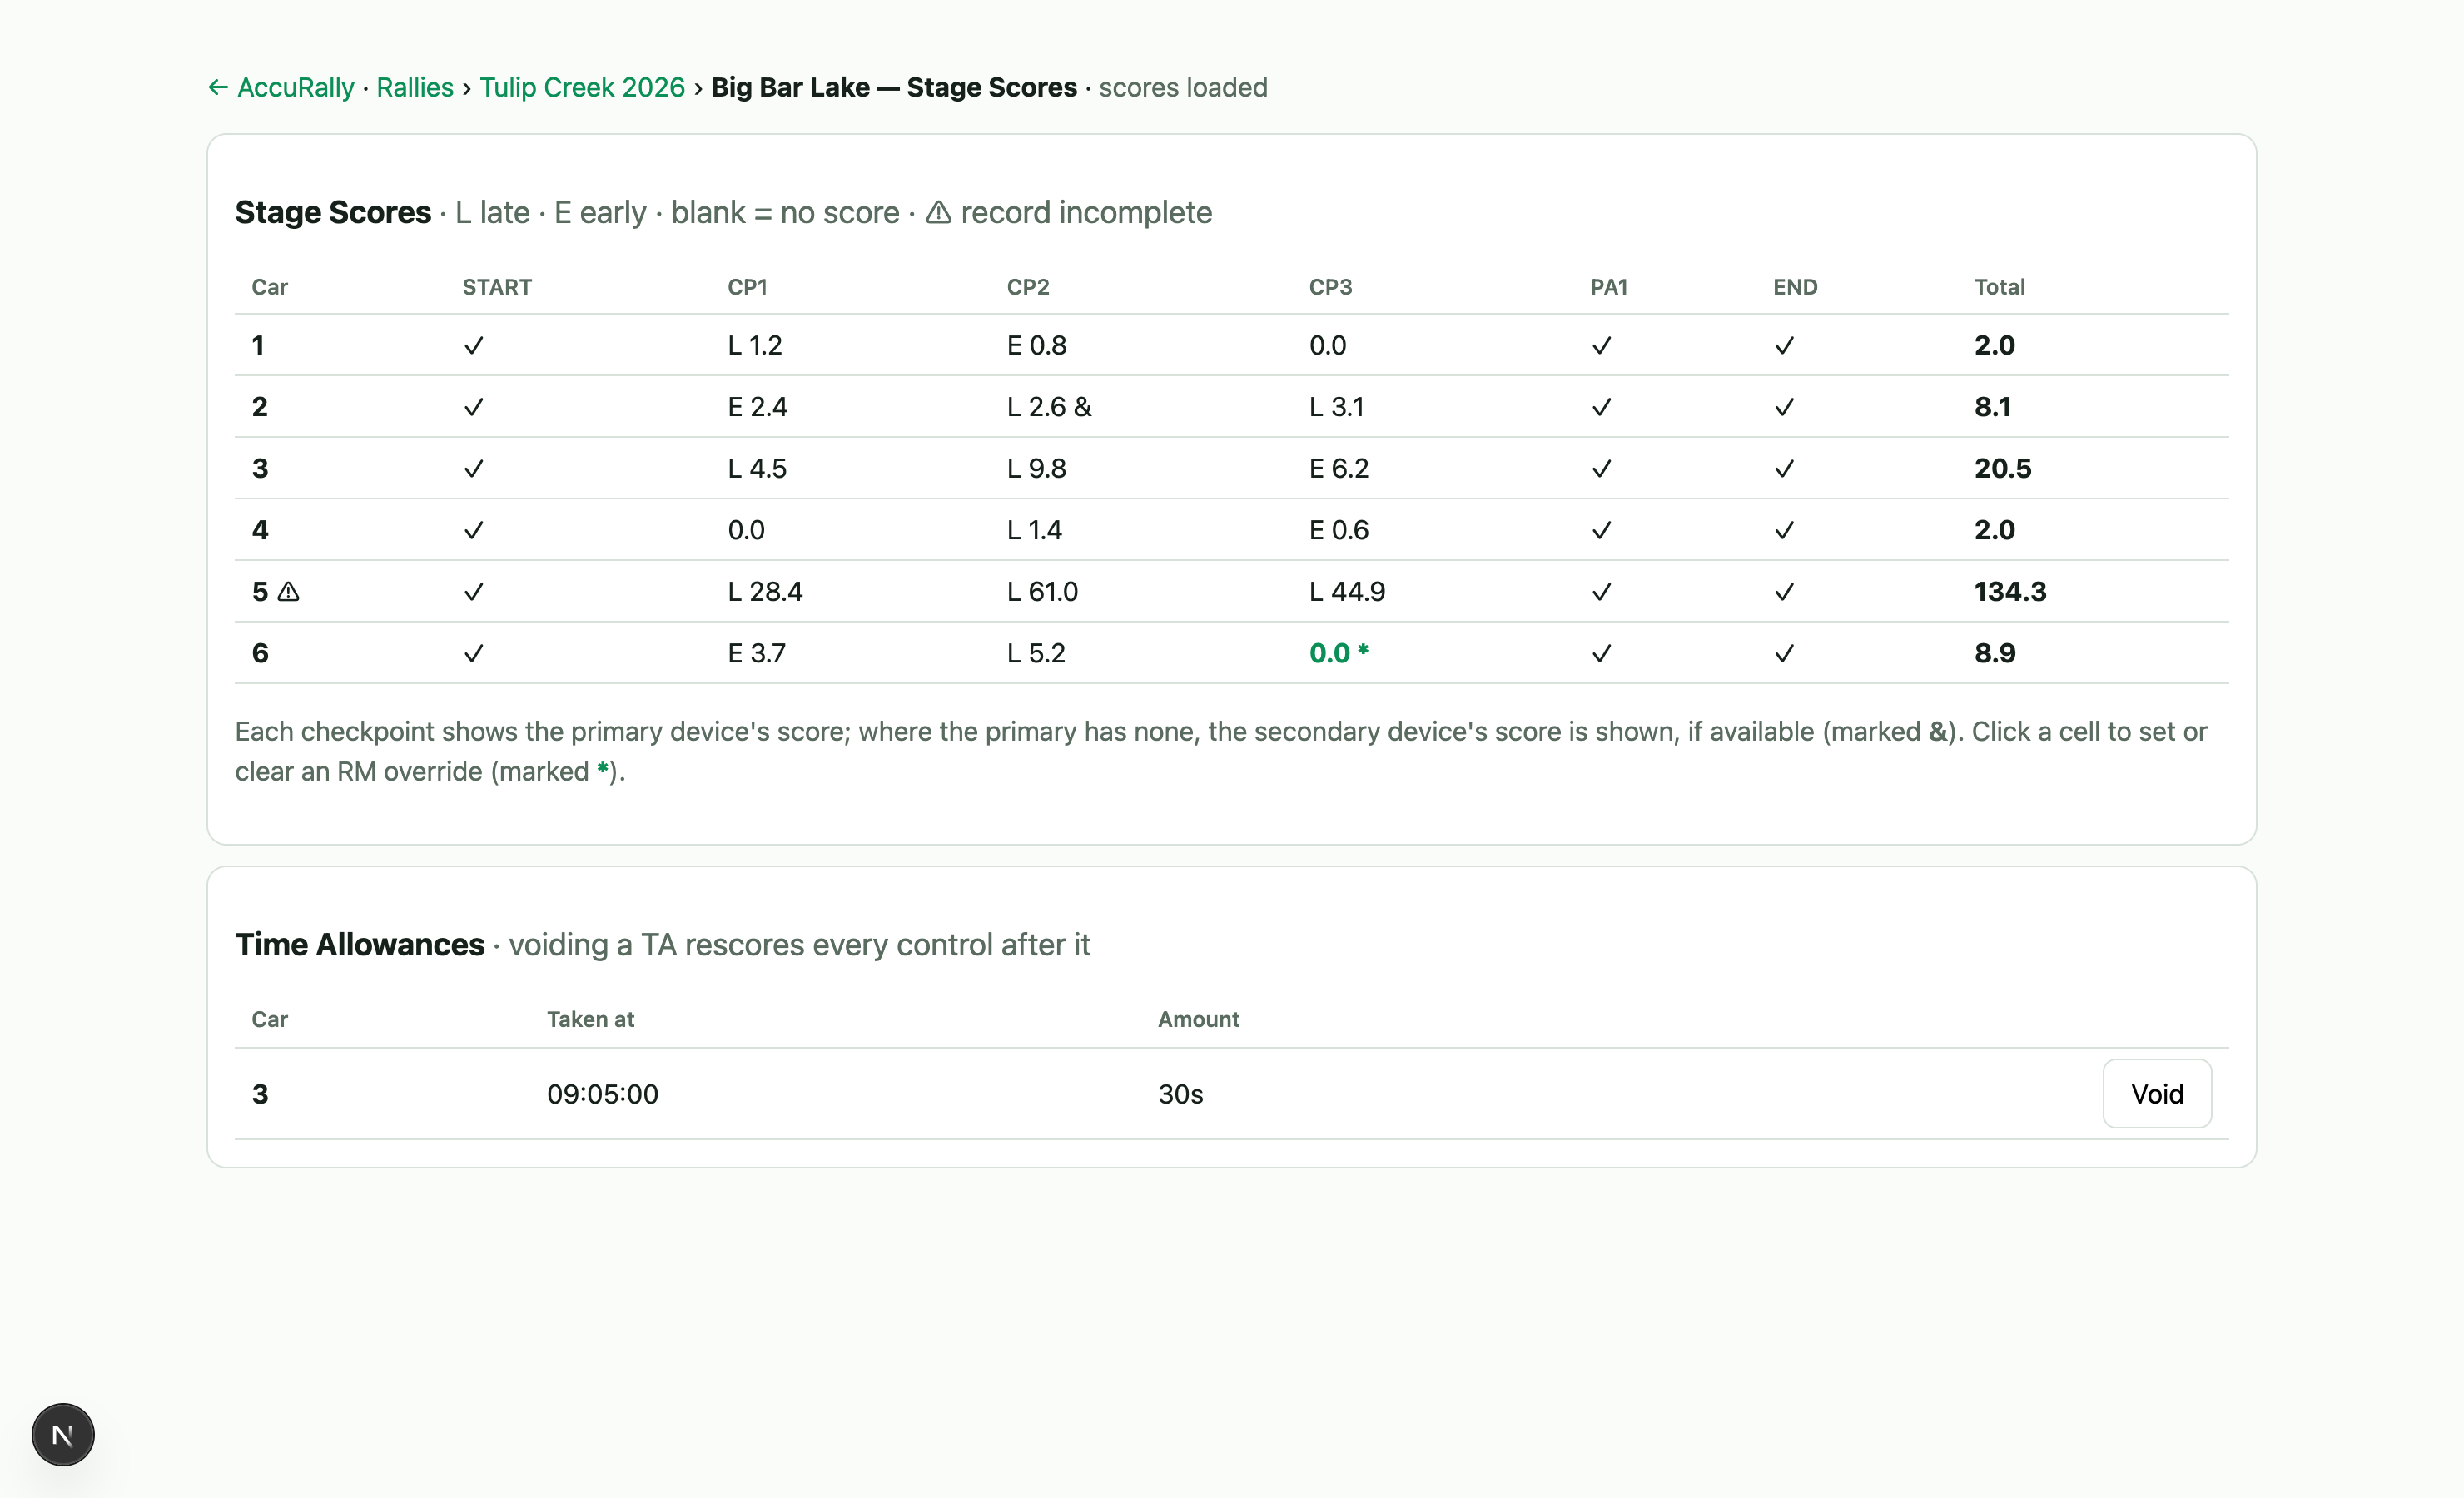2464x1498 pixels.
Task: Click car 5's total 134.3
Action: (2010, 592)
